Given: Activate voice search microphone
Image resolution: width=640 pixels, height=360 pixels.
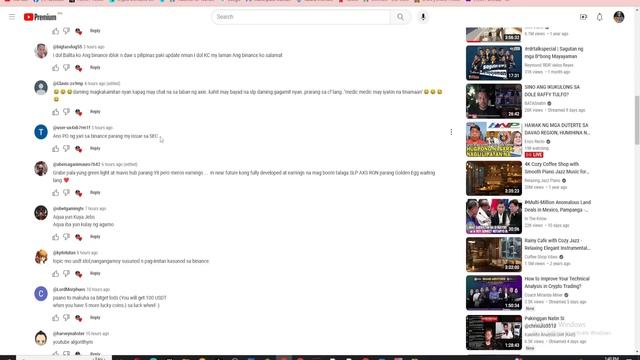Looking at the screenshot, I should (x=423, y=17).
